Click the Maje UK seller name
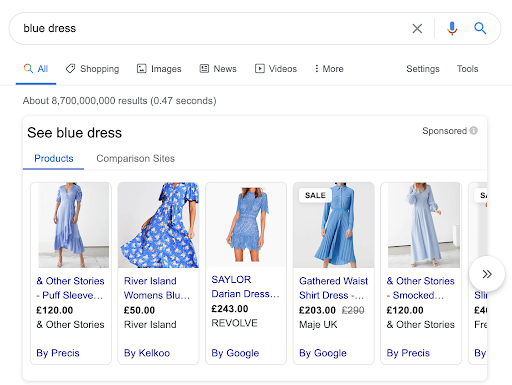 tap(318, 325)
